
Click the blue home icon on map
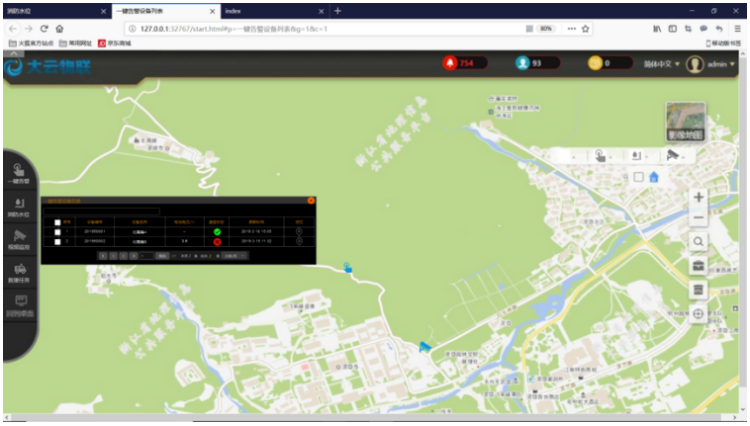[x=654, y=177]
